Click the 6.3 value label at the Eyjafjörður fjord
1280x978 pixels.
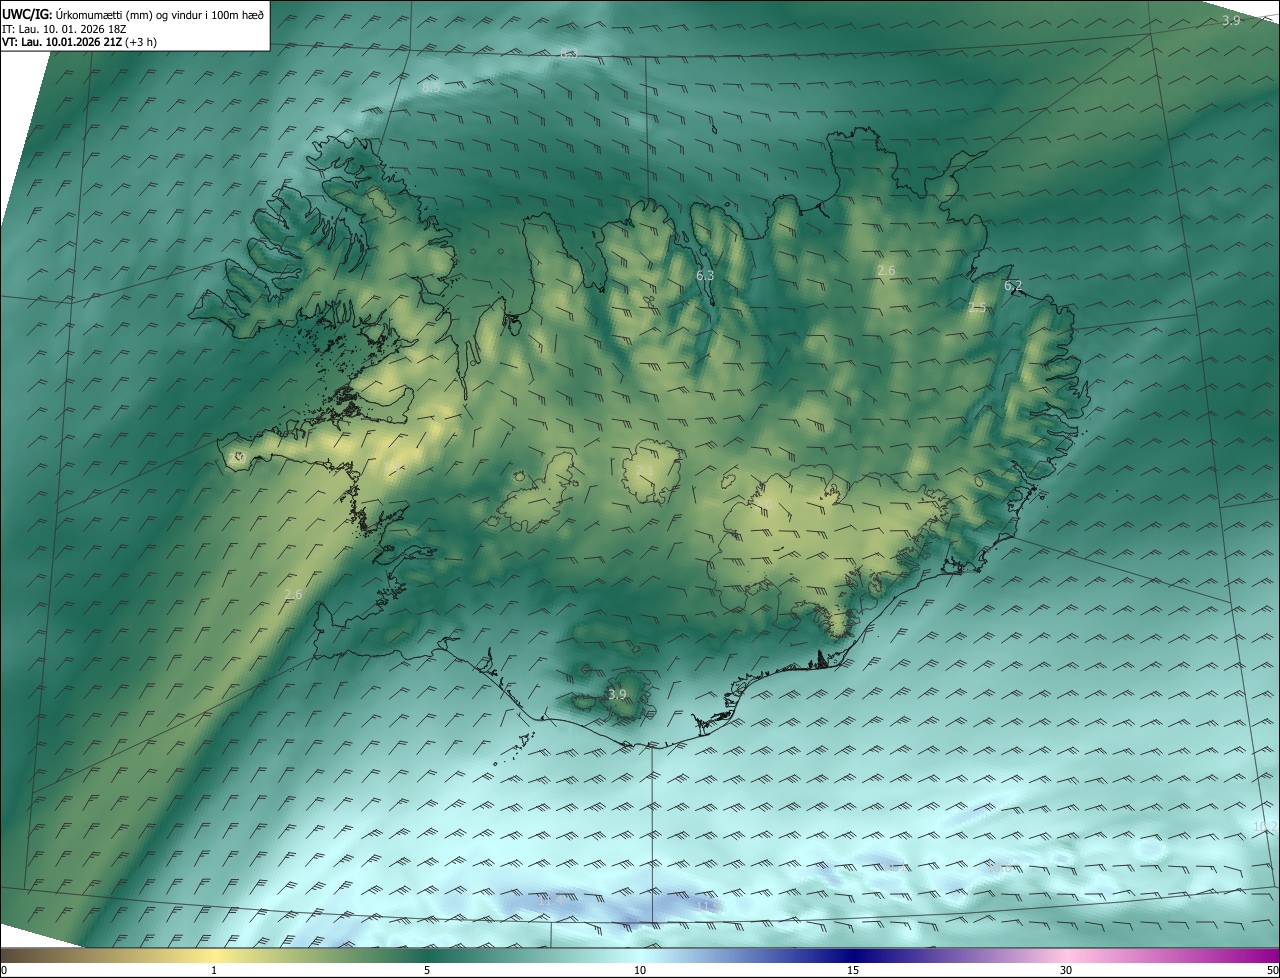705,275
